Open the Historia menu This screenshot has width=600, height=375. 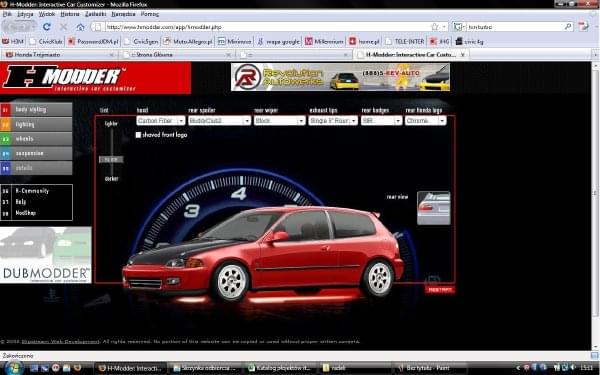pos(70,14)
